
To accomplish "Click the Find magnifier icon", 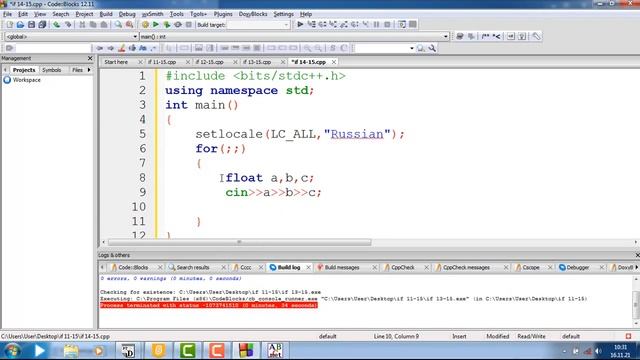I will coord(118,24).
